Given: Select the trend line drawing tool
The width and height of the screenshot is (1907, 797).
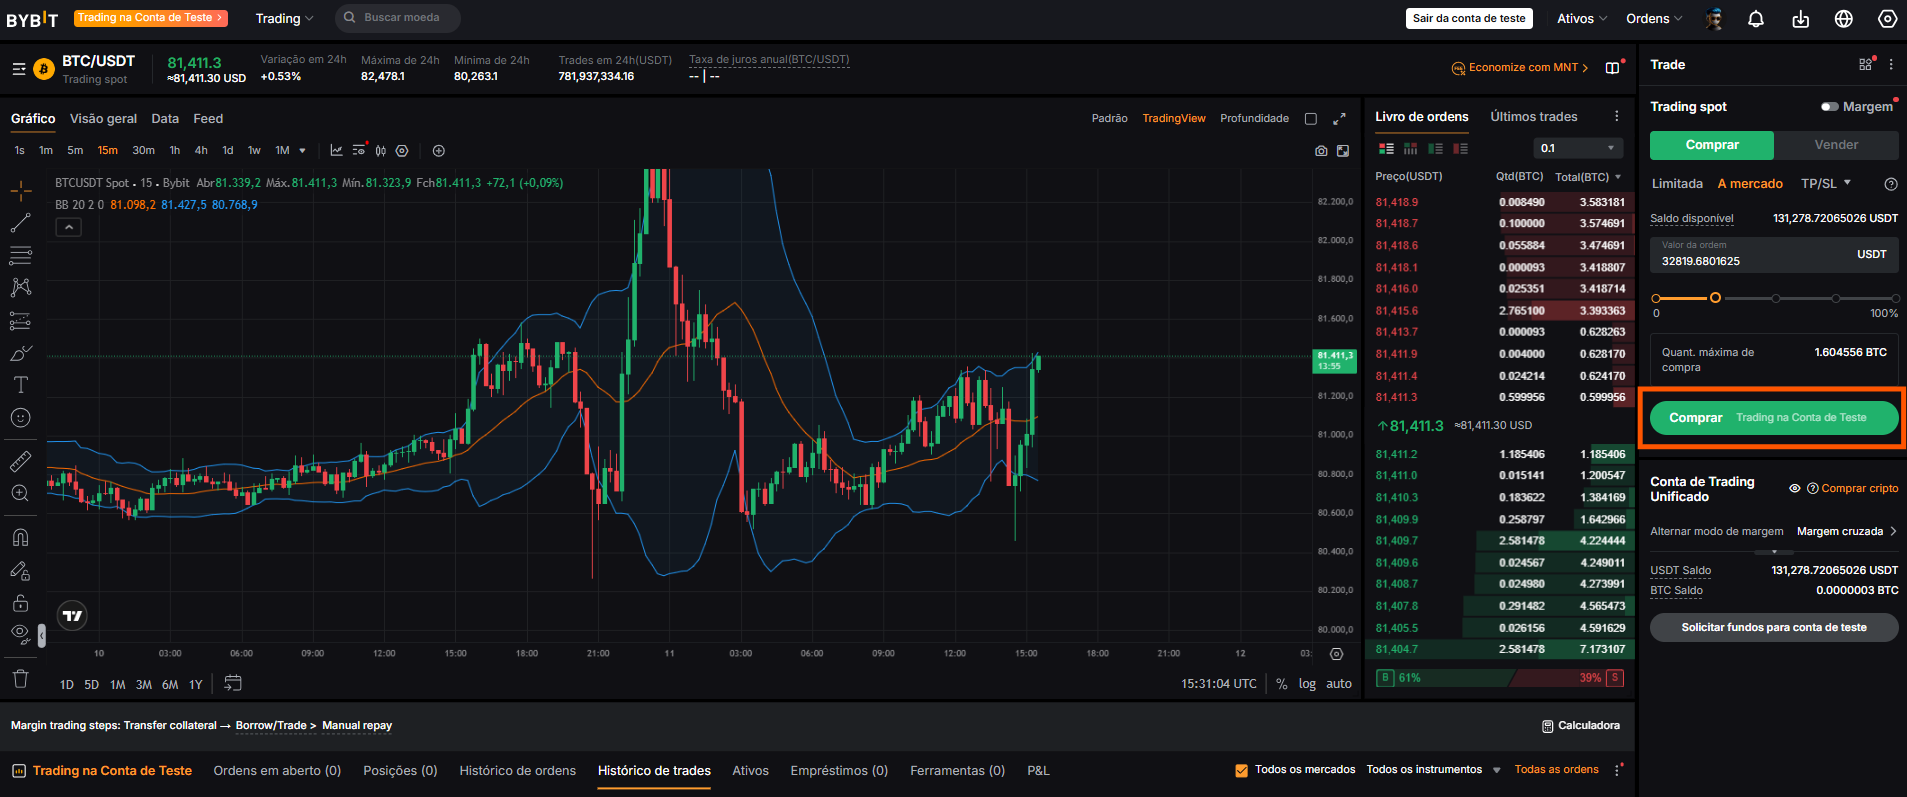Looking at the screenshot, I should (20, 222).
